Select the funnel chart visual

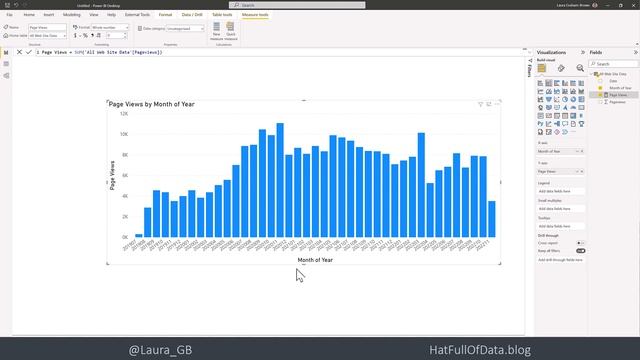click(x=549, y=99)
